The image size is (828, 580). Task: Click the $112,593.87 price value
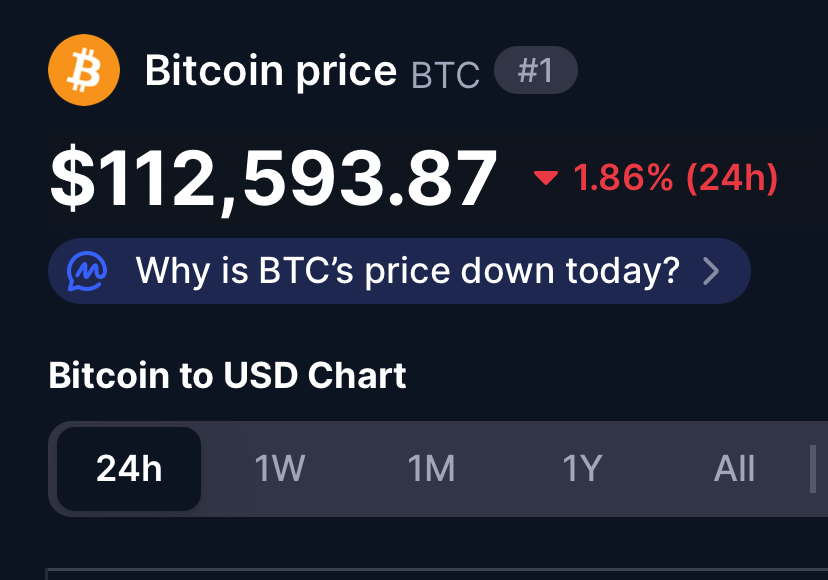pyautogui.click(x=273, y=180)
